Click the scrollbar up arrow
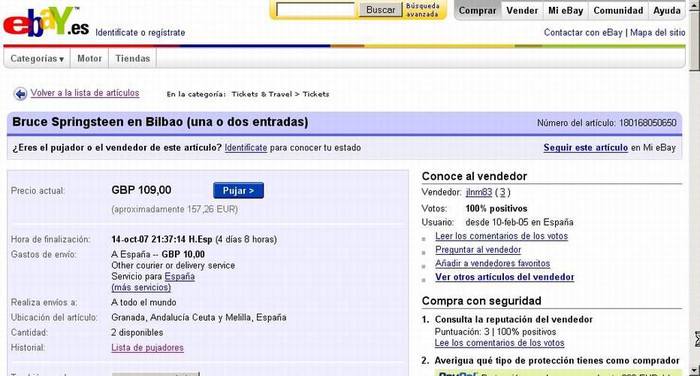700x376 pixels. coord(695,4)
